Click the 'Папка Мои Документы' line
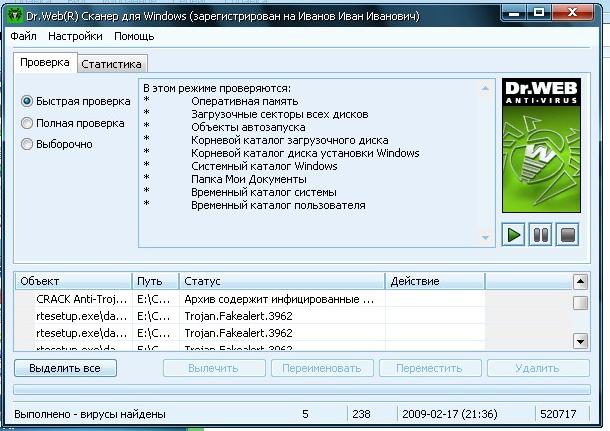The width and height of the screenshot is (610, 431). pyautogui.click(x=249, y=179)
